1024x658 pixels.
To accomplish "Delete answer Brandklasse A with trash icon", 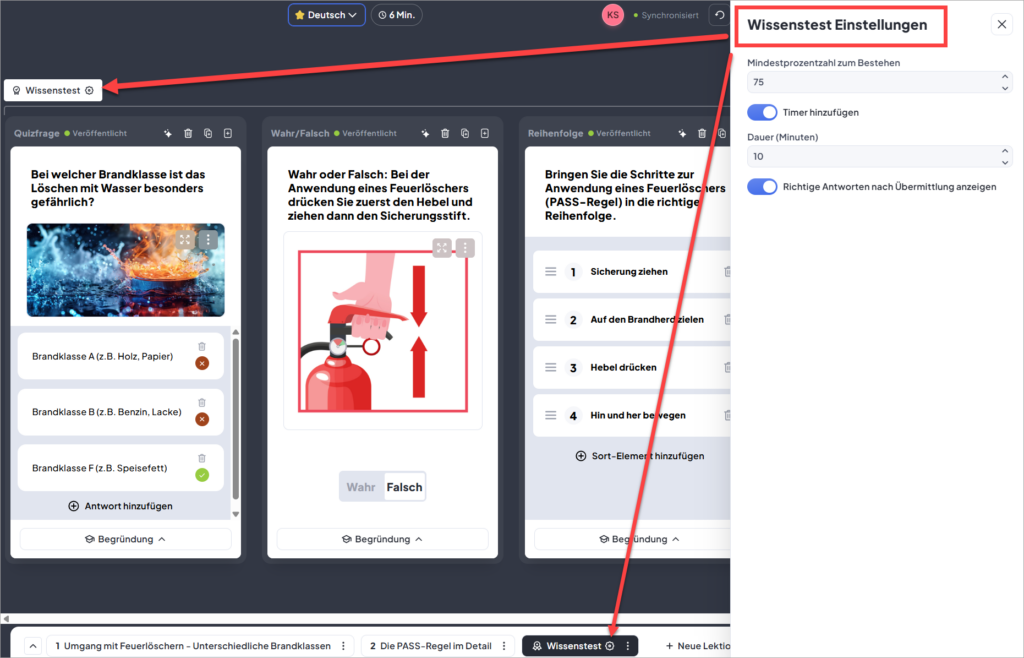I will click(201, 346).
